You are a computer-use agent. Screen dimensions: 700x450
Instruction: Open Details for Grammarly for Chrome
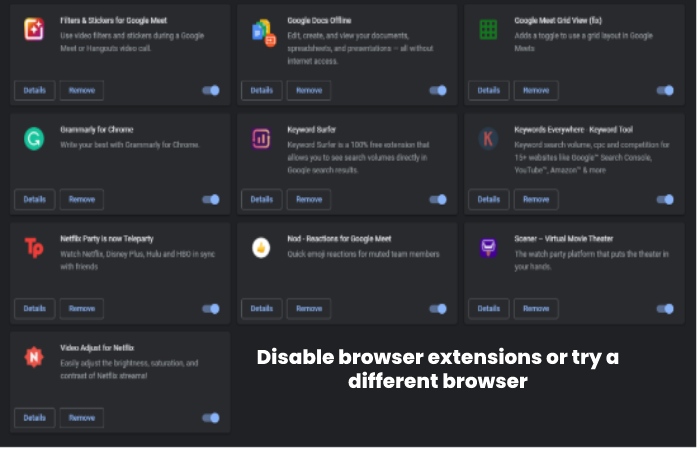click(x=35, y=200)
